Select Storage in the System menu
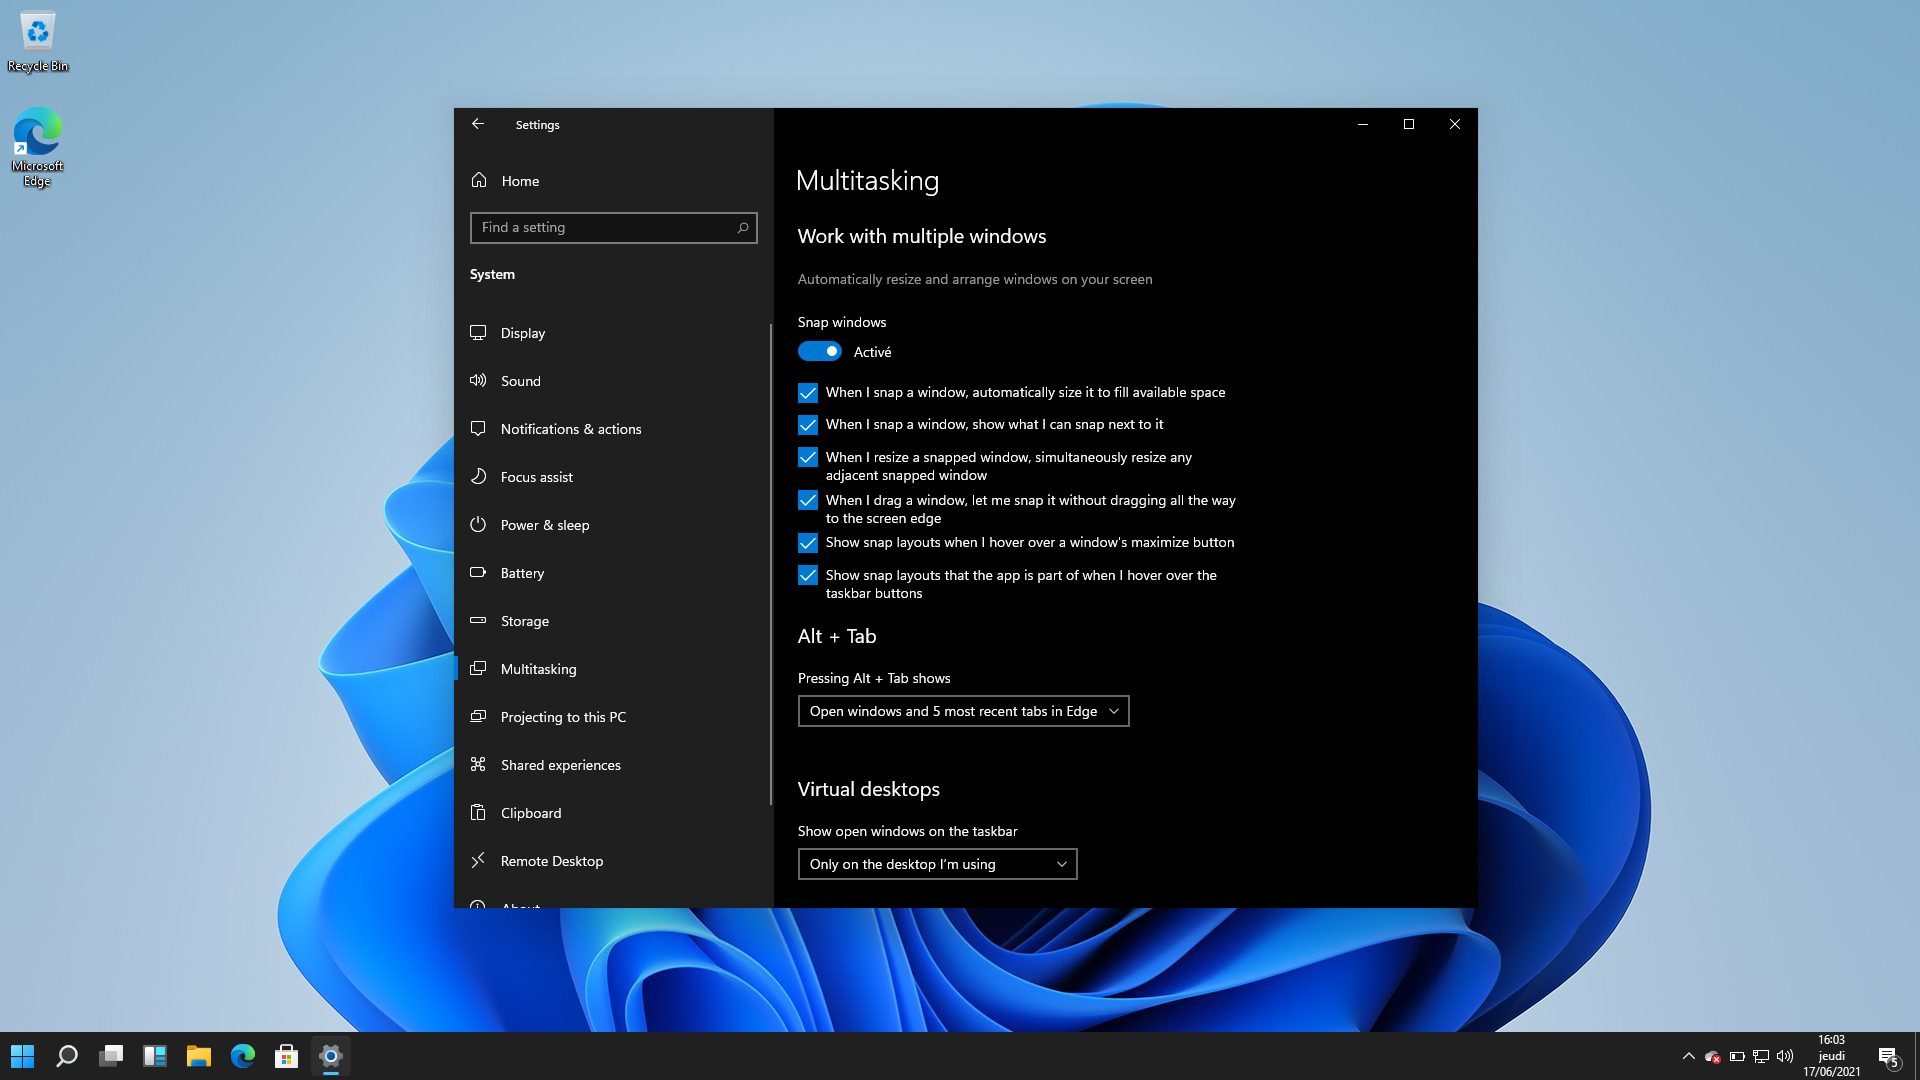Viewport: 1920px width, 1080px height. click(524, 621)
